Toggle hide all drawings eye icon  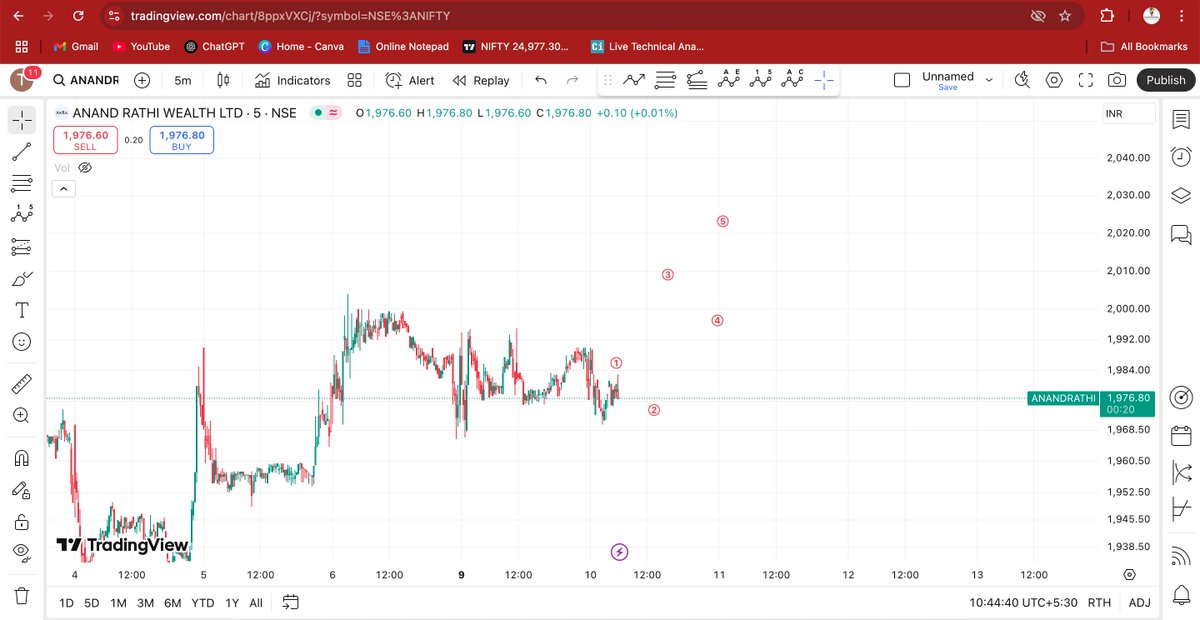pyautogui.click(x=22, y=552)
